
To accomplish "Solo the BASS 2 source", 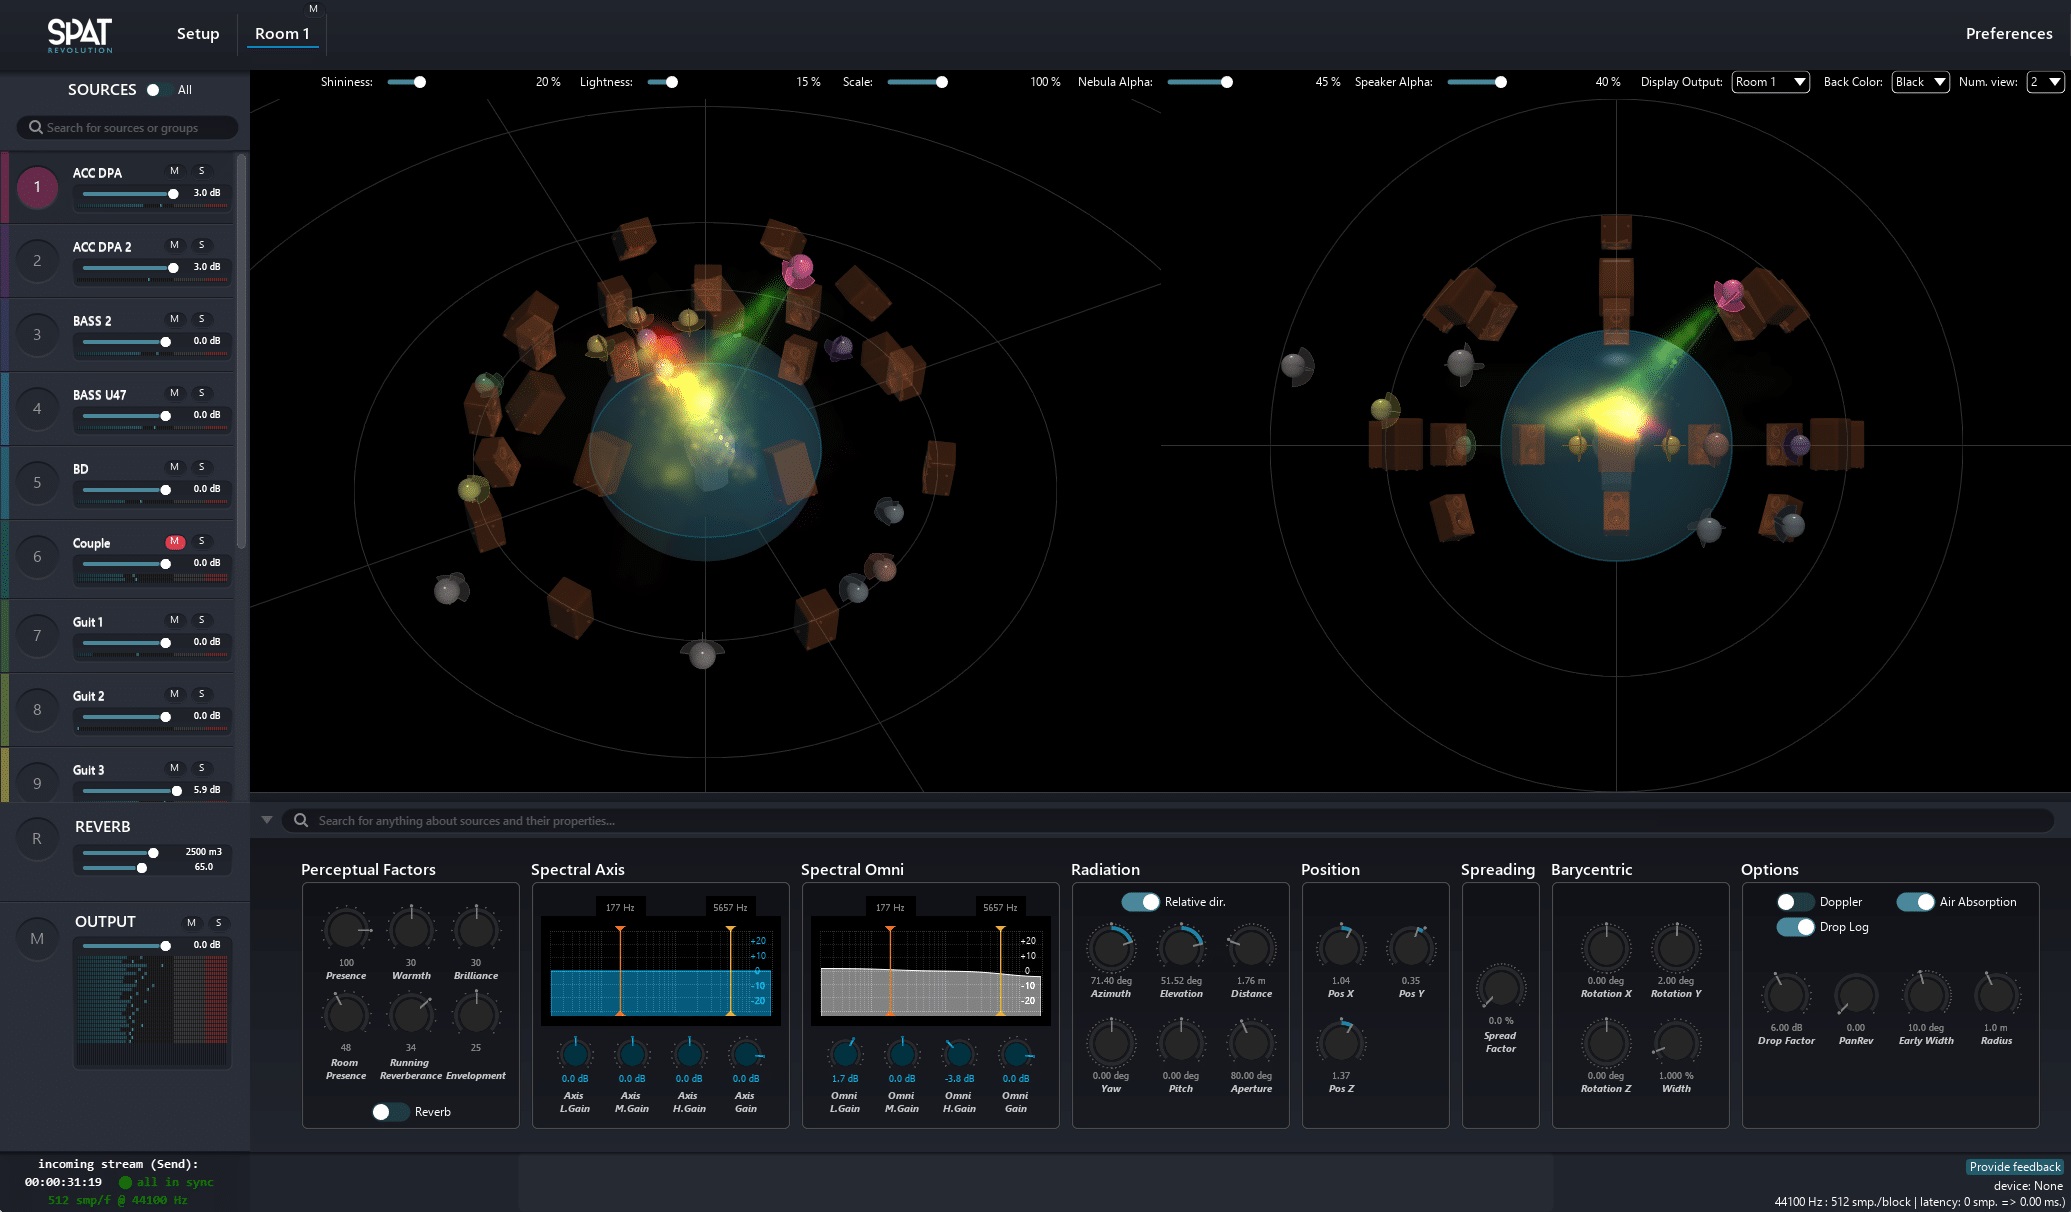I will (x=202, y=318).
